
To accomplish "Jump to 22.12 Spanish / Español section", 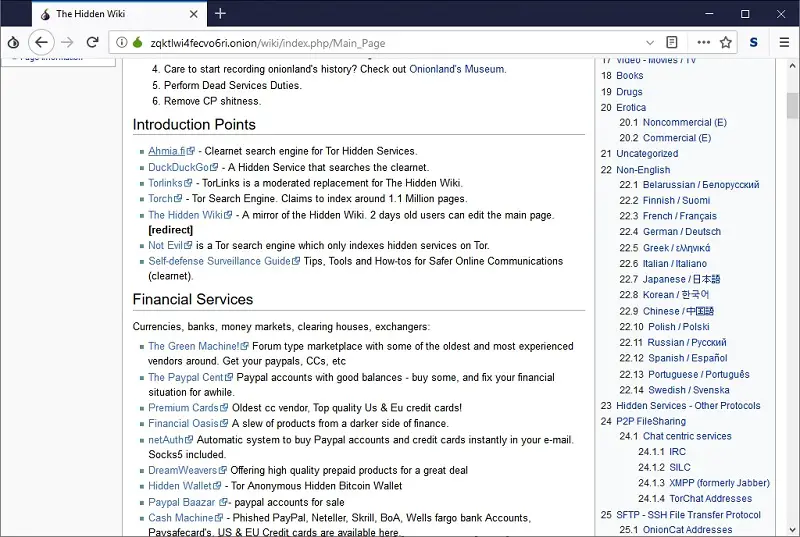I will pyautogui.click(x=673, y=358).
